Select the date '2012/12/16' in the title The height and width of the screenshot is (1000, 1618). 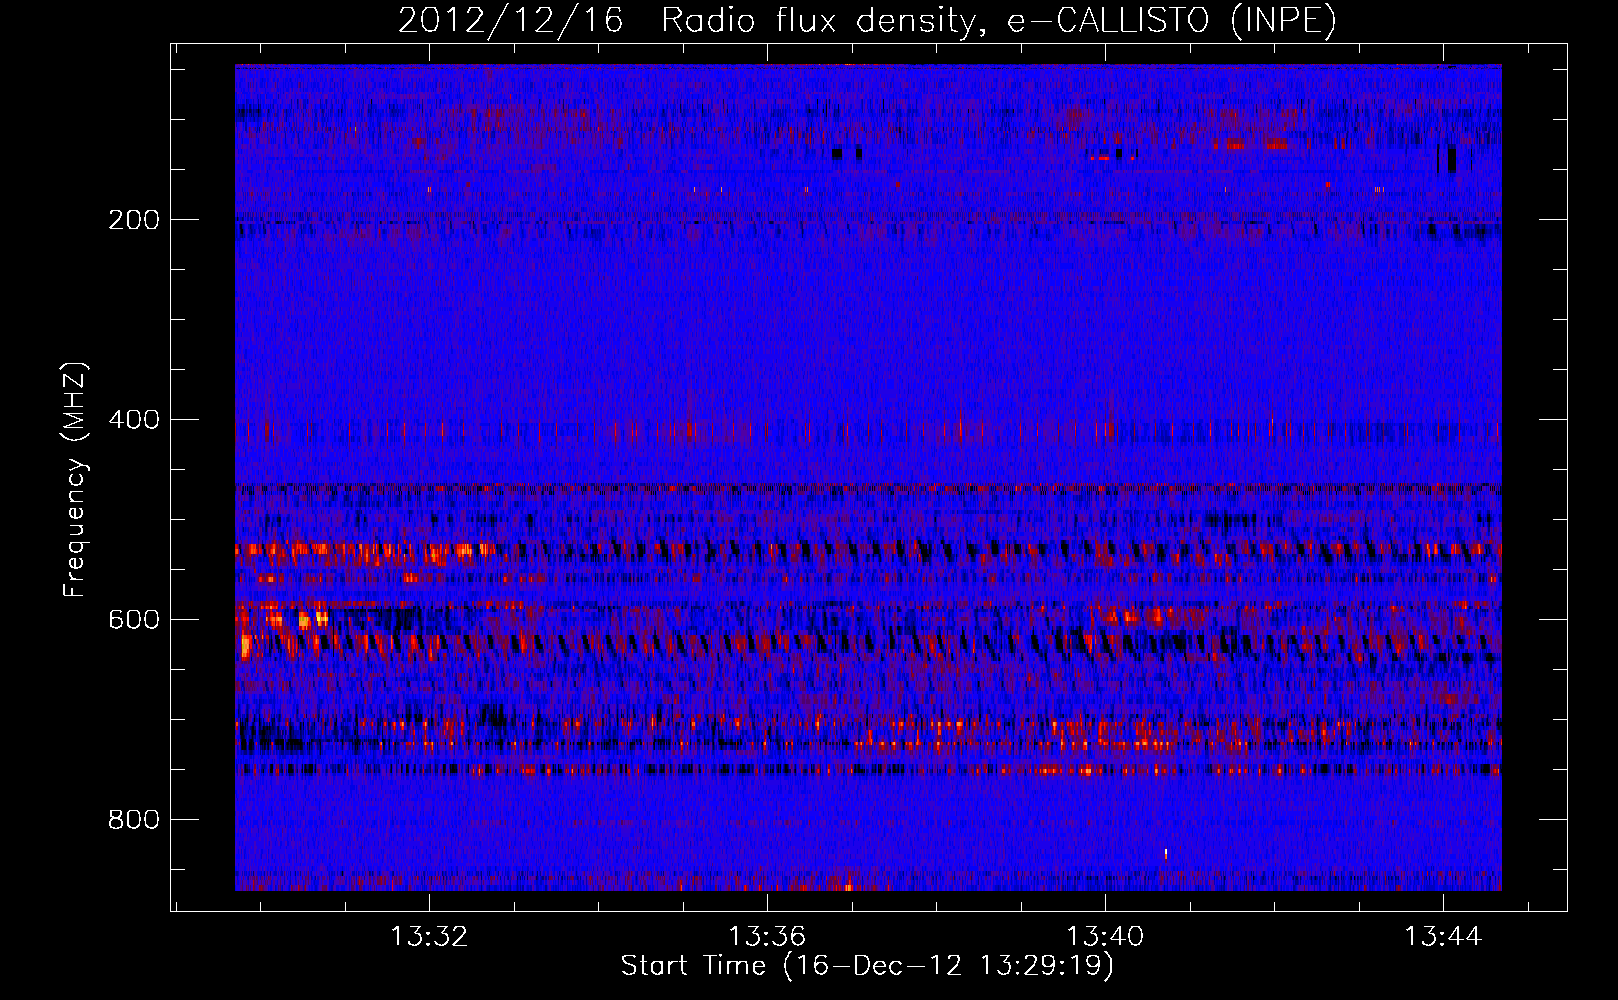point(511,21)
